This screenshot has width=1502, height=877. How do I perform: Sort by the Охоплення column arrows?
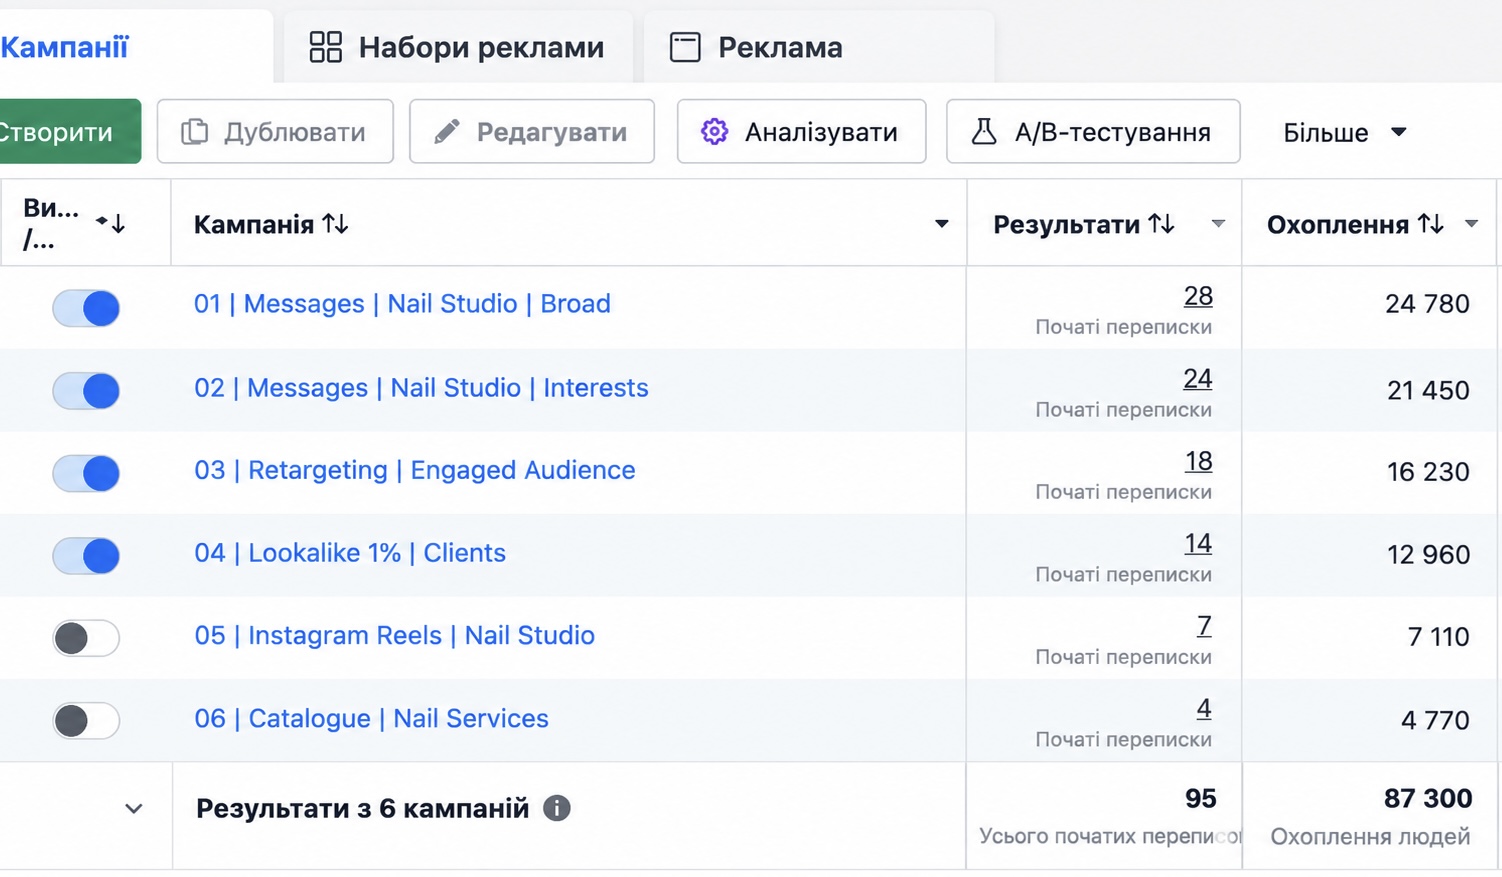pyautogui.click(x=1431, y=224)
